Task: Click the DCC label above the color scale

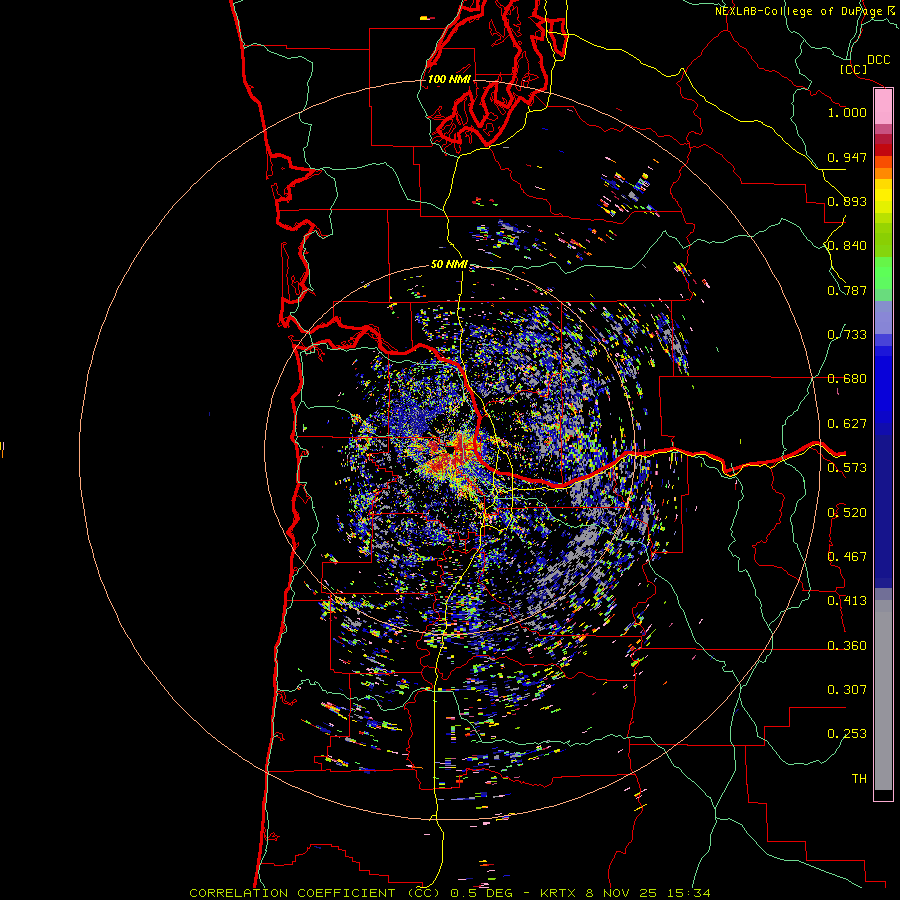Action: [x=878, y=60]
